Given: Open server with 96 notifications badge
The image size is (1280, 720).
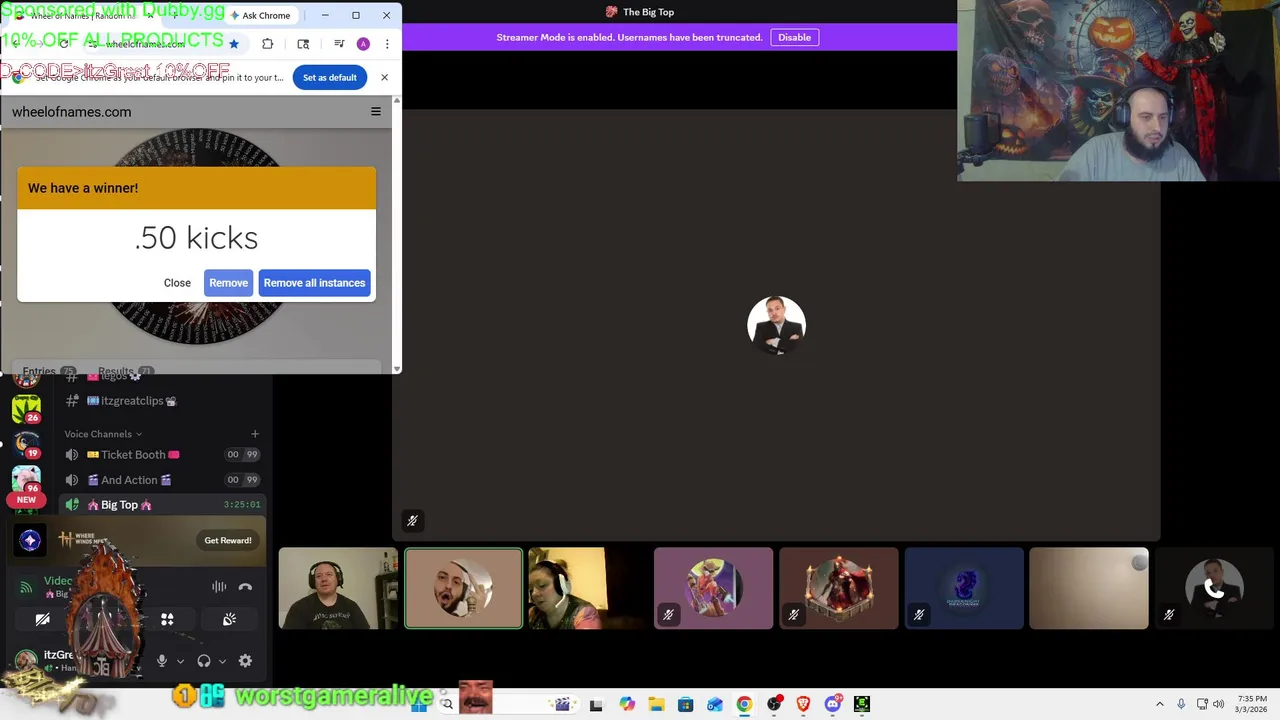Looking at the screenshot, I should tap(26, 481).
